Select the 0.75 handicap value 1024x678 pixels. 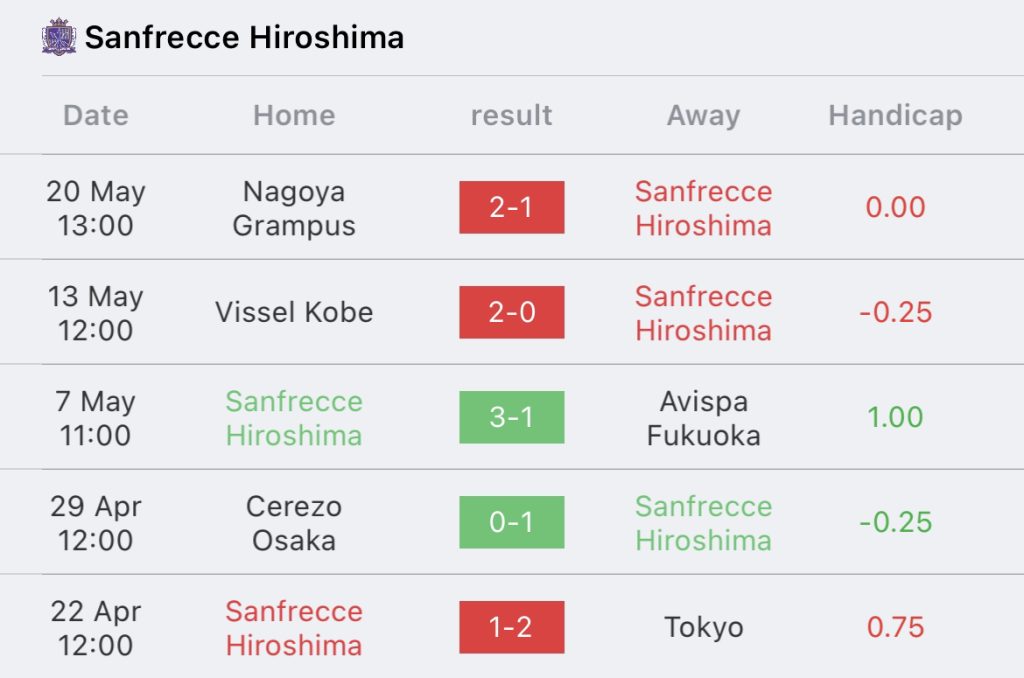(895, 627)
